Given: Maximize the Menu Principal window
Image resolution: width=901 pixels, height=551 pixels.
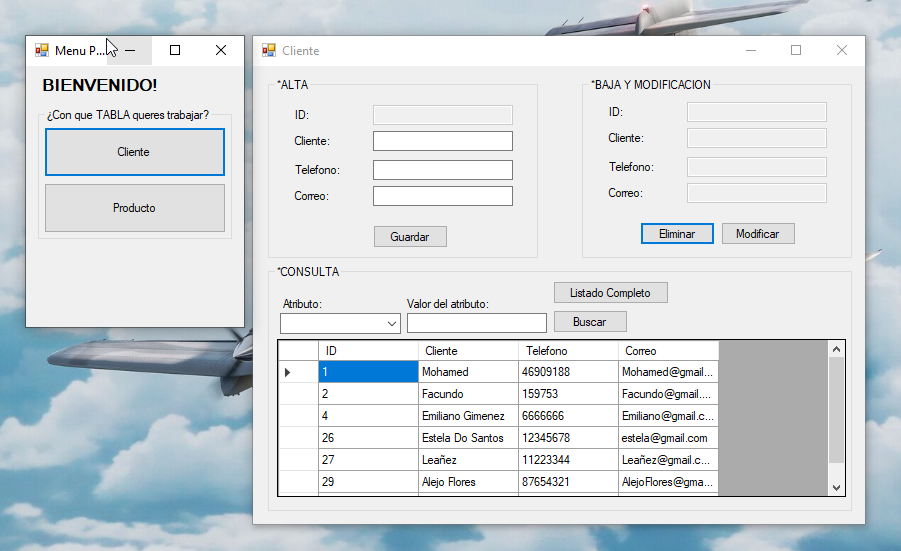Looking at the screenshot, I should (175, 50).
